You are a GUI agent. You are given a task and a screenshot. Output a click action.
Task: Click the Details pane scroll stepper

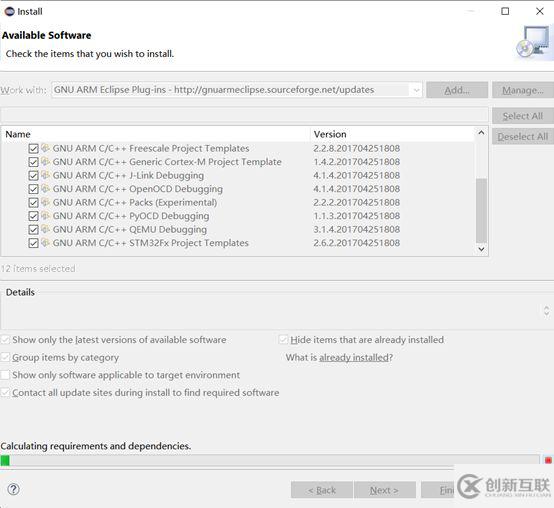click(547, 311)
